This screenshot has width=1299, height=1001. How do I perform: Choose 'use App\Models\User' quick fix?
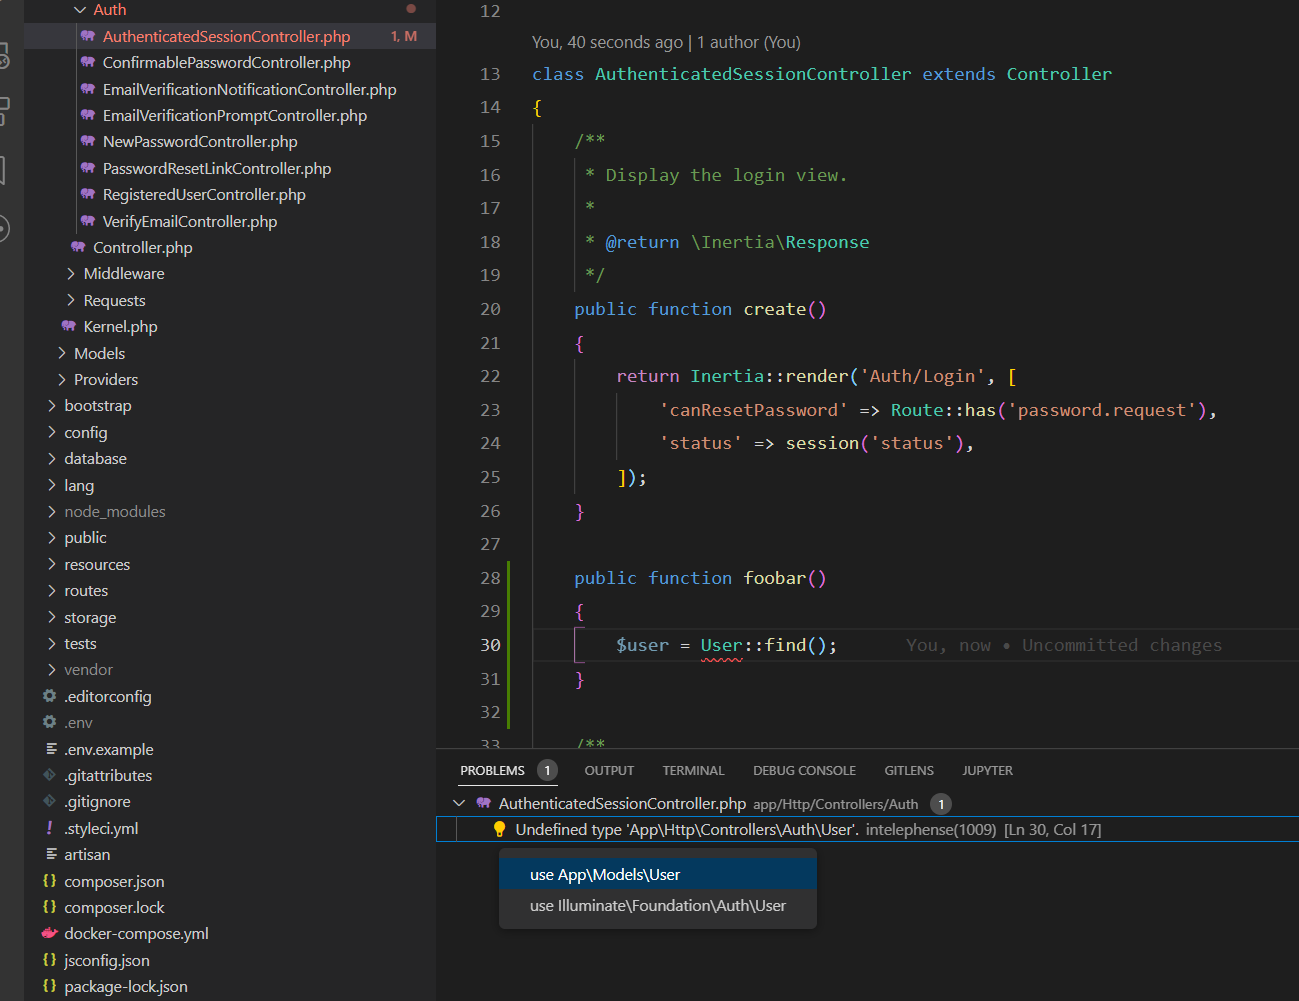[x=605, y=874]
